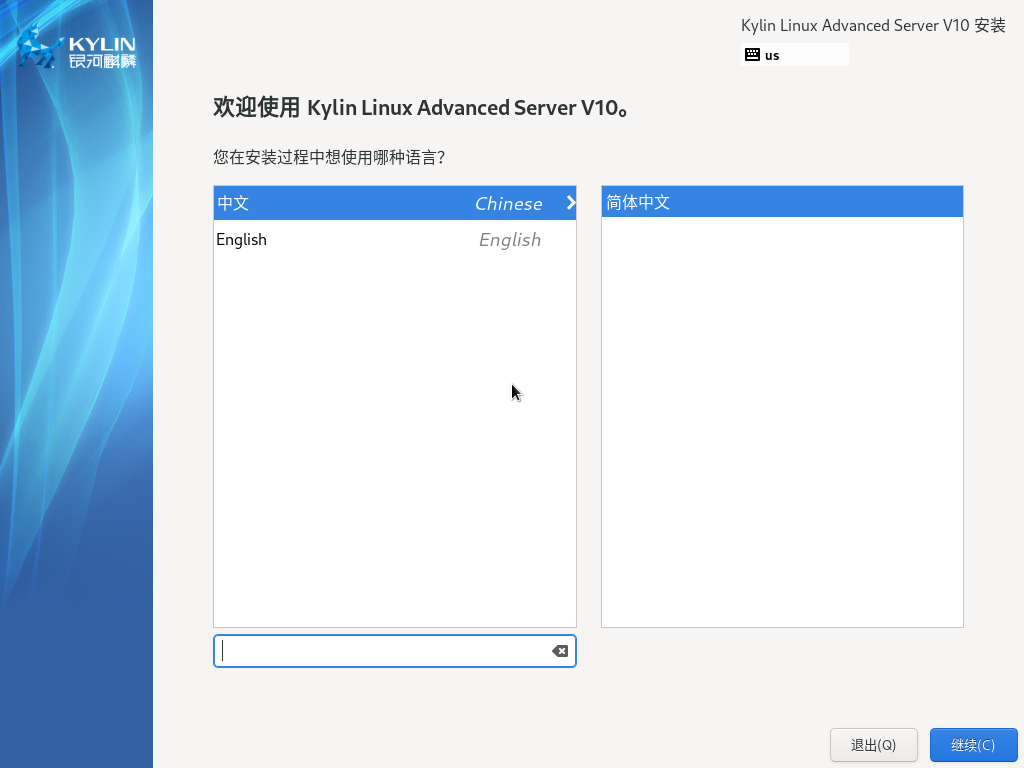Select 中文 in the language list
The height and width of the screenshot is (768, 1024).
(x=233, y=203)
